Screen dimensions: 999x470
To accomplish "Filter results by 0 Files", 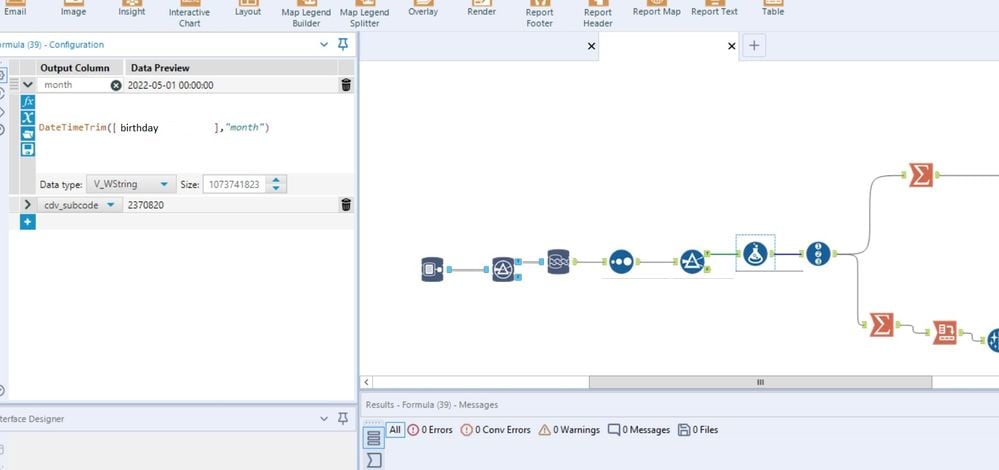I will coord(698,430).
